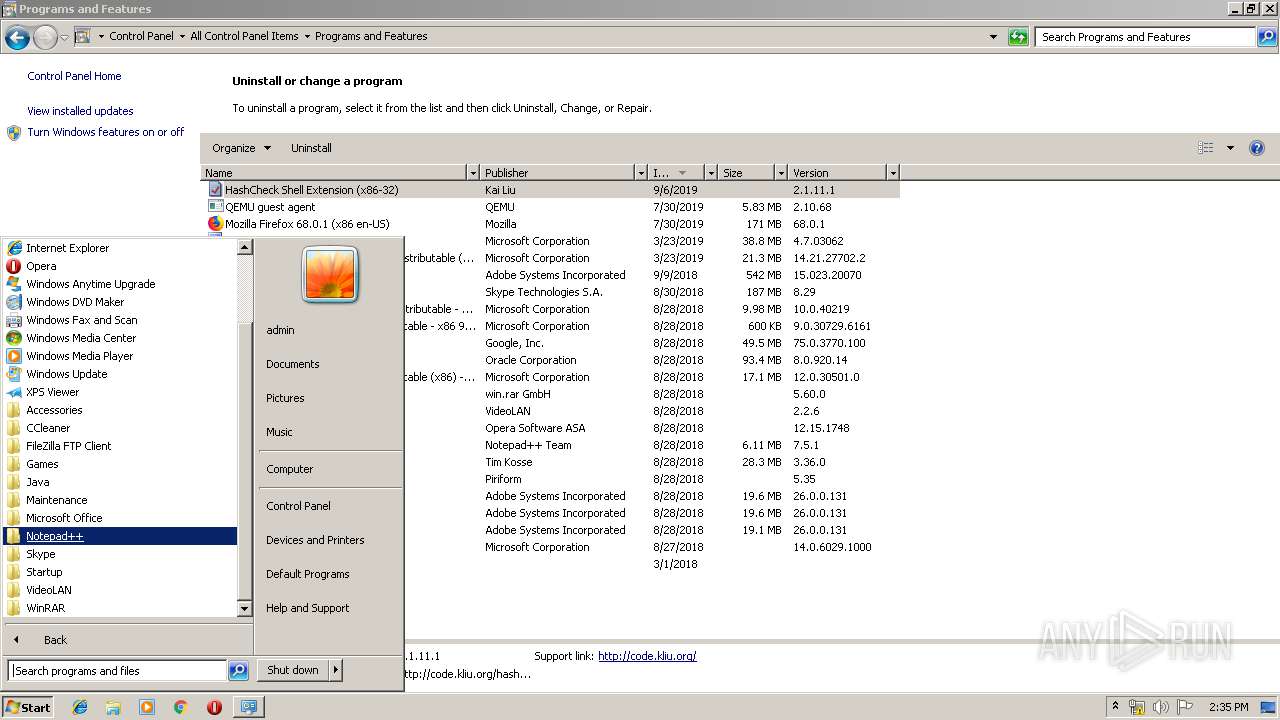Screen dimensions: 1280x720
Task: Click the Back navigation arrow
Action: coord(17,38)
